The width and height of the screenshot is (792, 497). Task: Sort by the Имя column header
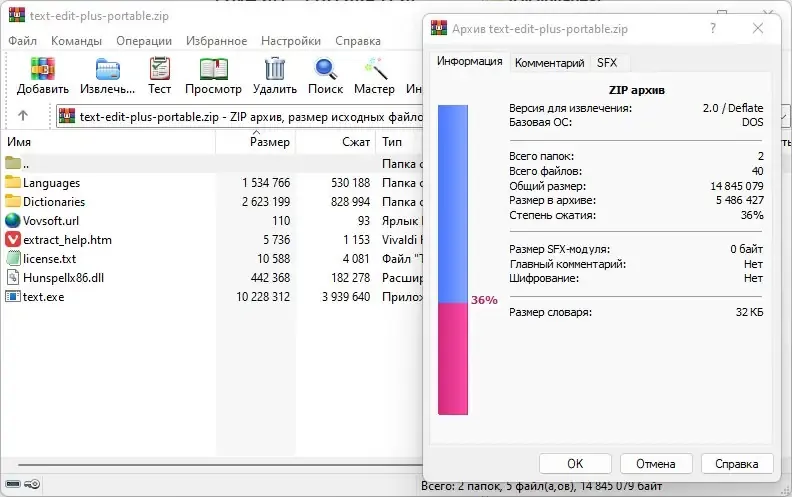point(108,141)
